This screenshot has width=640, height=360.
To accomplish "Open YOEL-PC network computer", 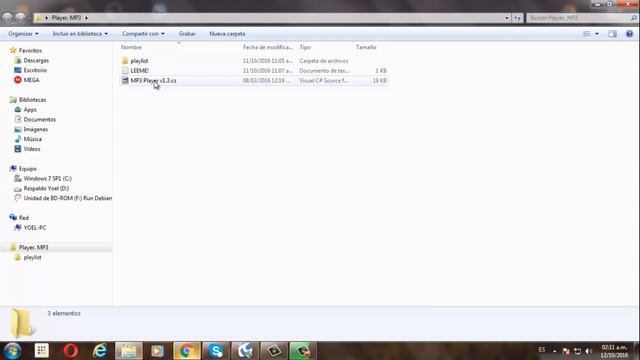I will click(x=35, y=227).
